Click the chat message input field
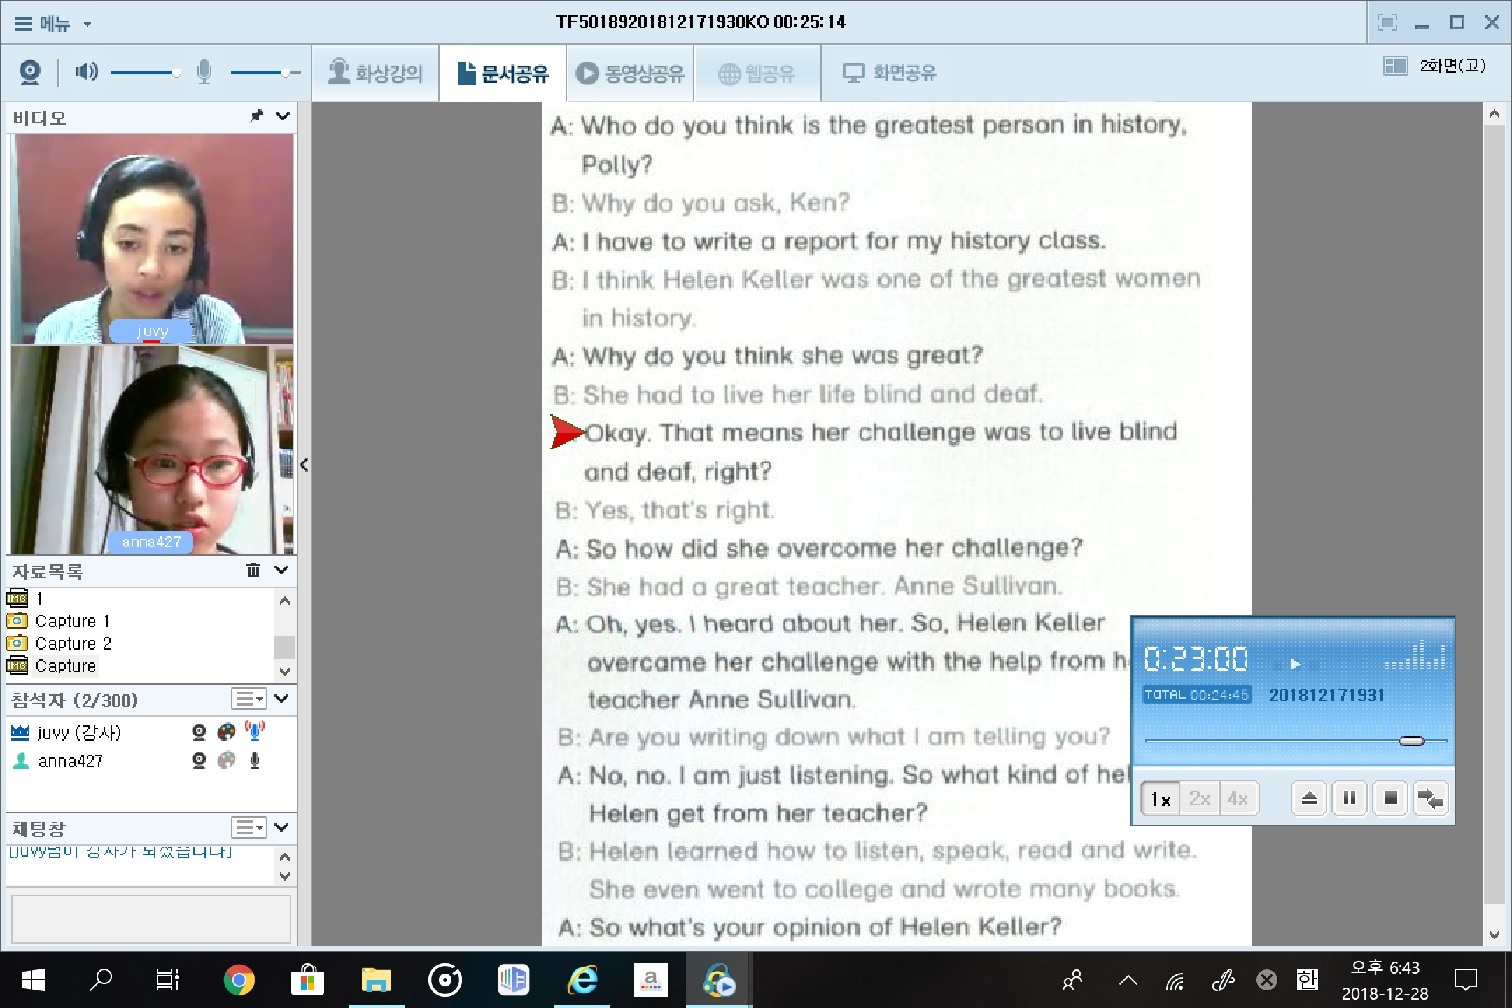 point(150,918)
